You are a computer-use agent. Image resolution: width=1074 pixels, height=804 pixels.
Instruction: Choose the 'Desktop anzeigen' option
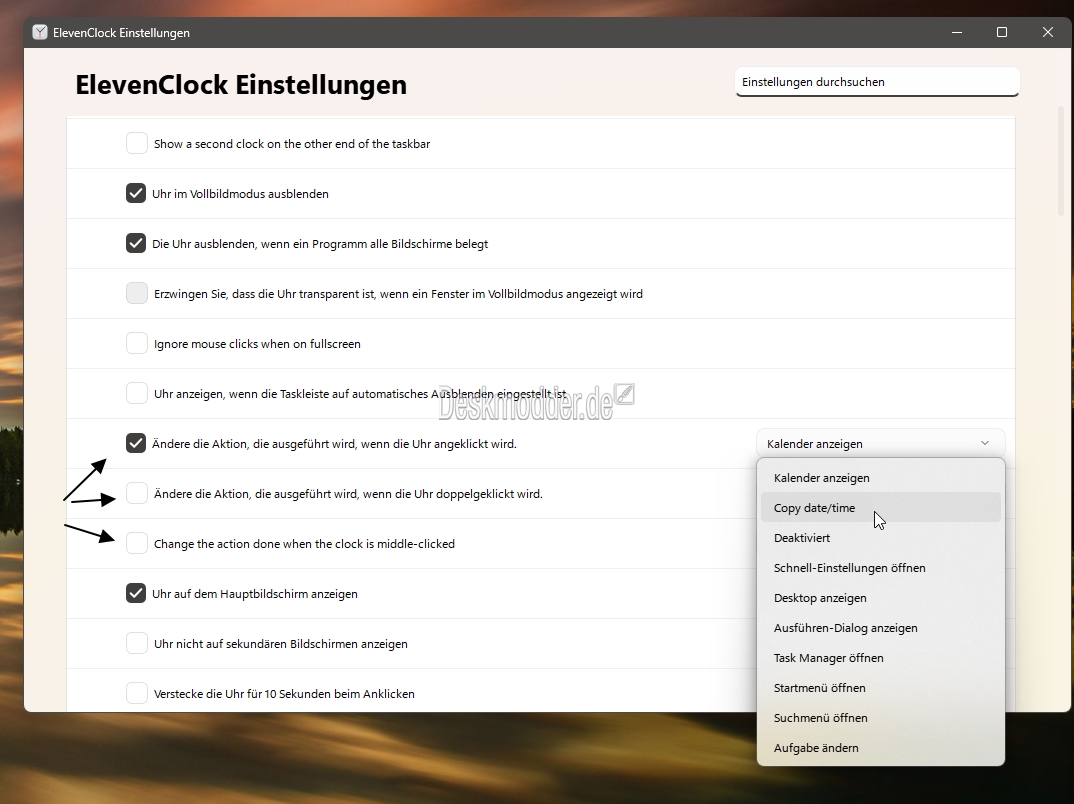[881, 598]
